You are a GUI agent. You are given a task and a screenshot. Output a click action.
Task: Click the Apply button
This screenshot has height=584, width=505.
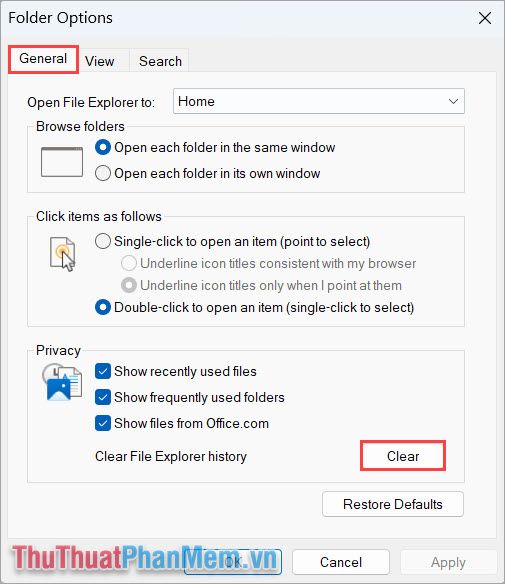pyautogui.click(x=448, y=562)
